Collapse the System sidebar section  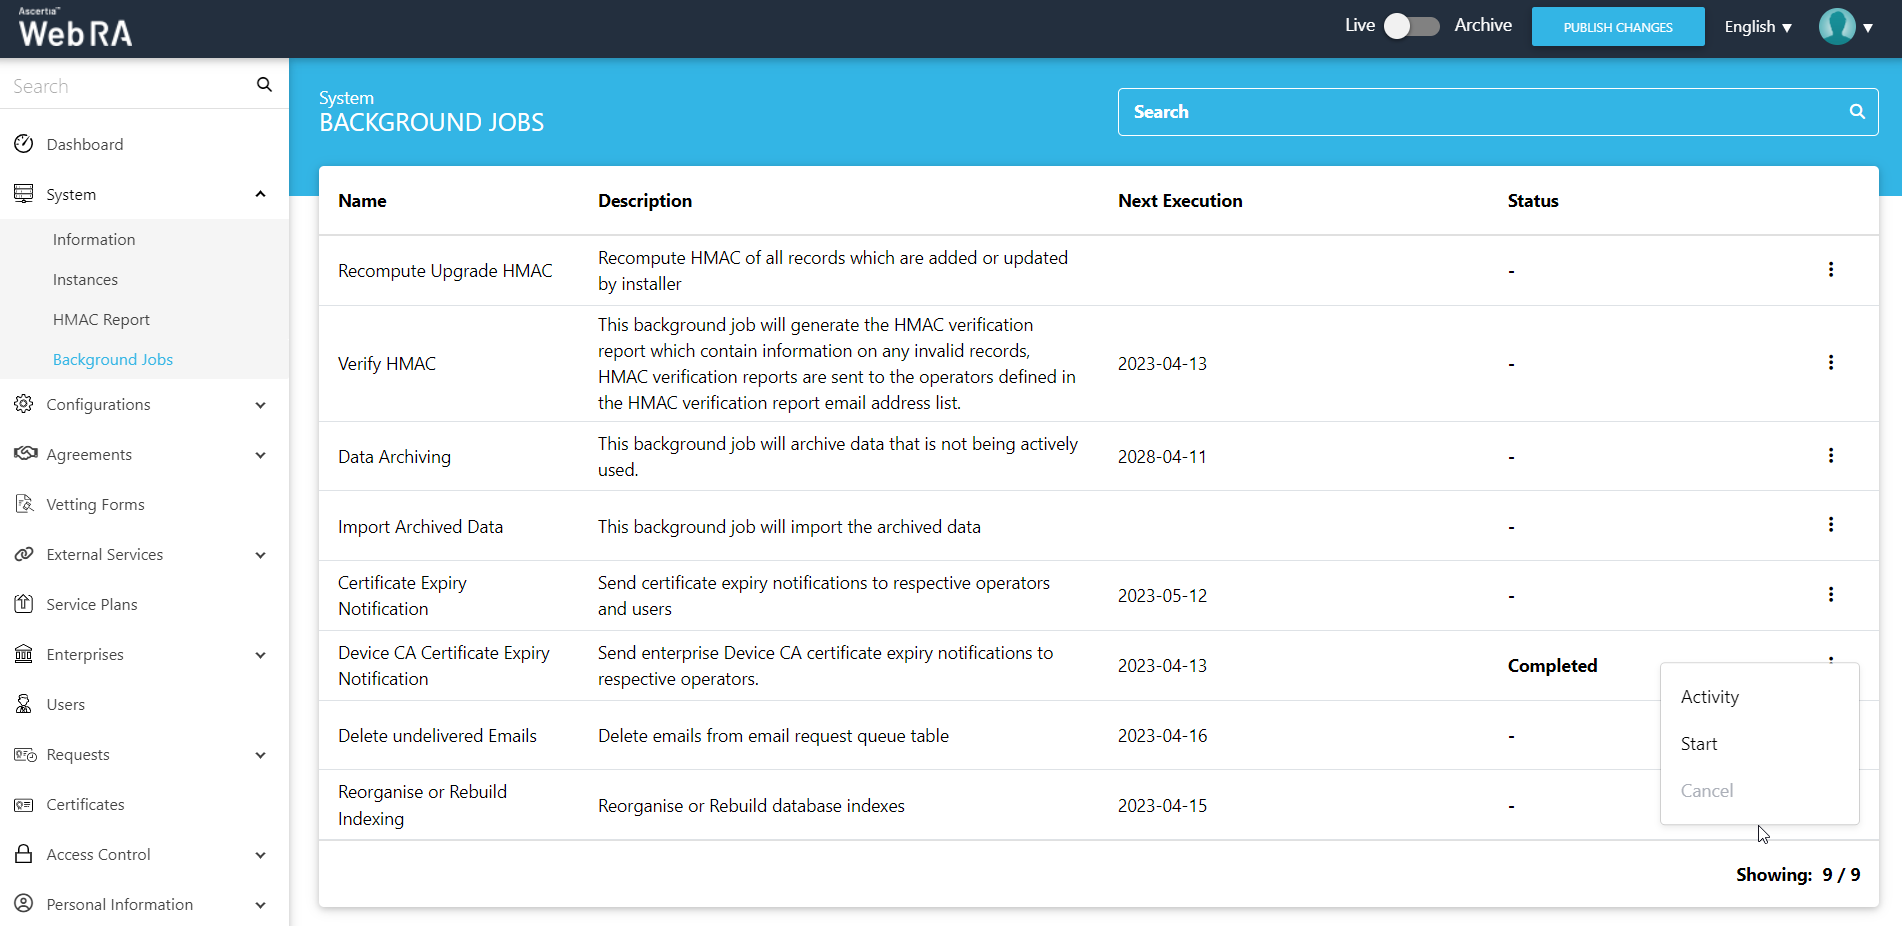260,194
